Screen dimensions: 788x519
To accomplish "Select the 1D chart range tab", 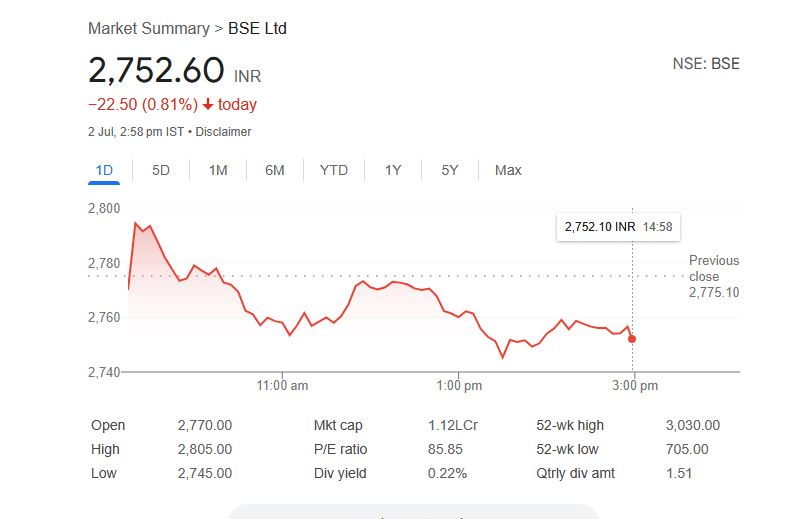I will click(x=104, y=170).
